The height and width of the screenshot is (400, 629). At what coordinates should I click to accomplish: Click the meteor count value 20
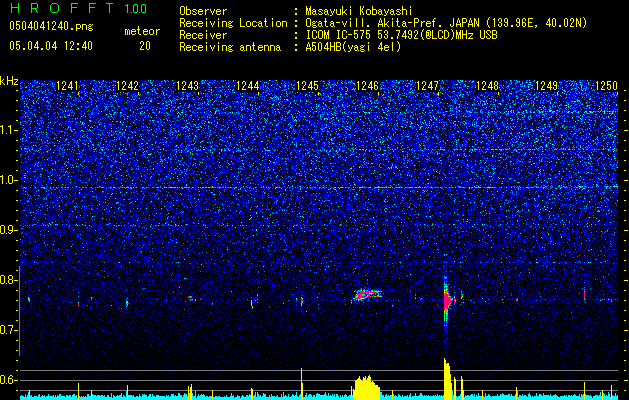click(x=145, y=46)
